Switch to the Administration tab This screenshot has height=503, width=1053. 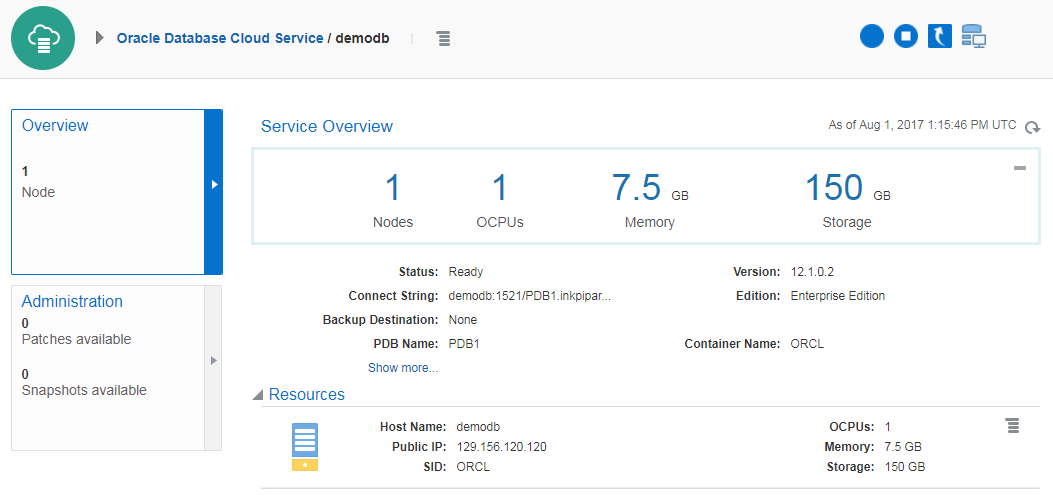72,301
